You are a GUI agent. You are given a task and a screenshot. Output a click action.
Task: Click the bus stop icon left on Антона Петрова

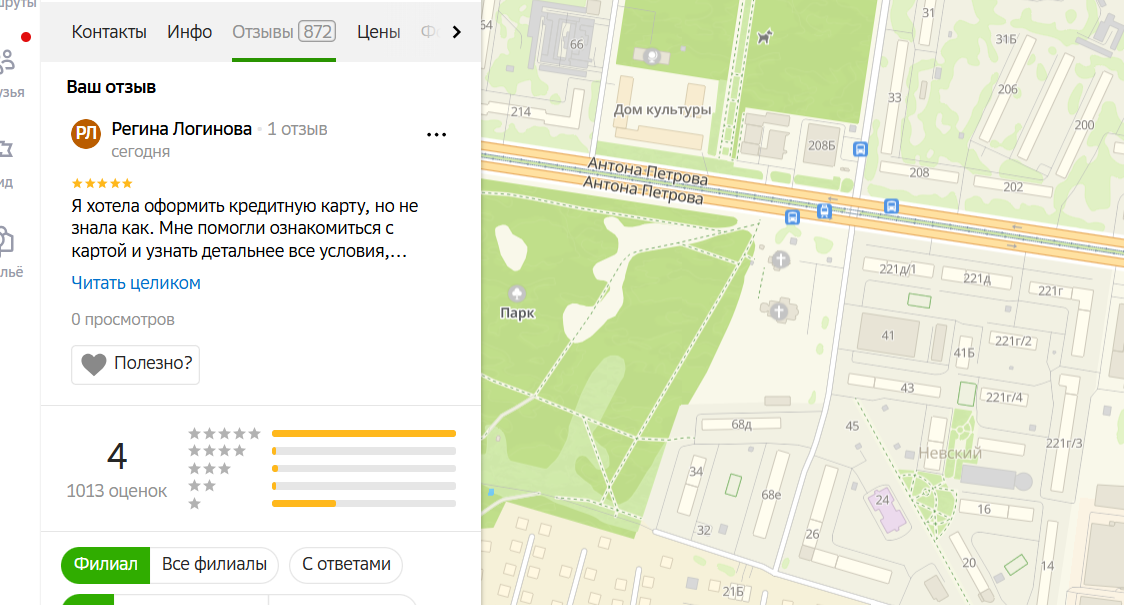[792, 217]
